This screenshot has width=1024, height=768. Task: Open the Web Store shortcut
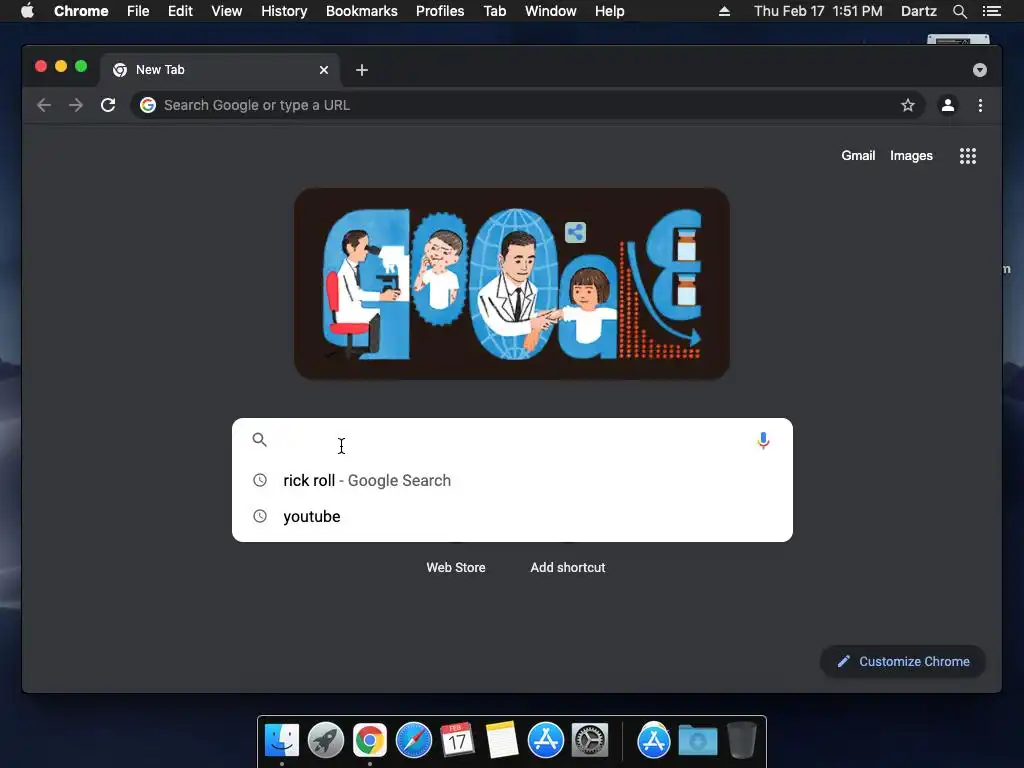pyautogui.click(x=456, y=568)
